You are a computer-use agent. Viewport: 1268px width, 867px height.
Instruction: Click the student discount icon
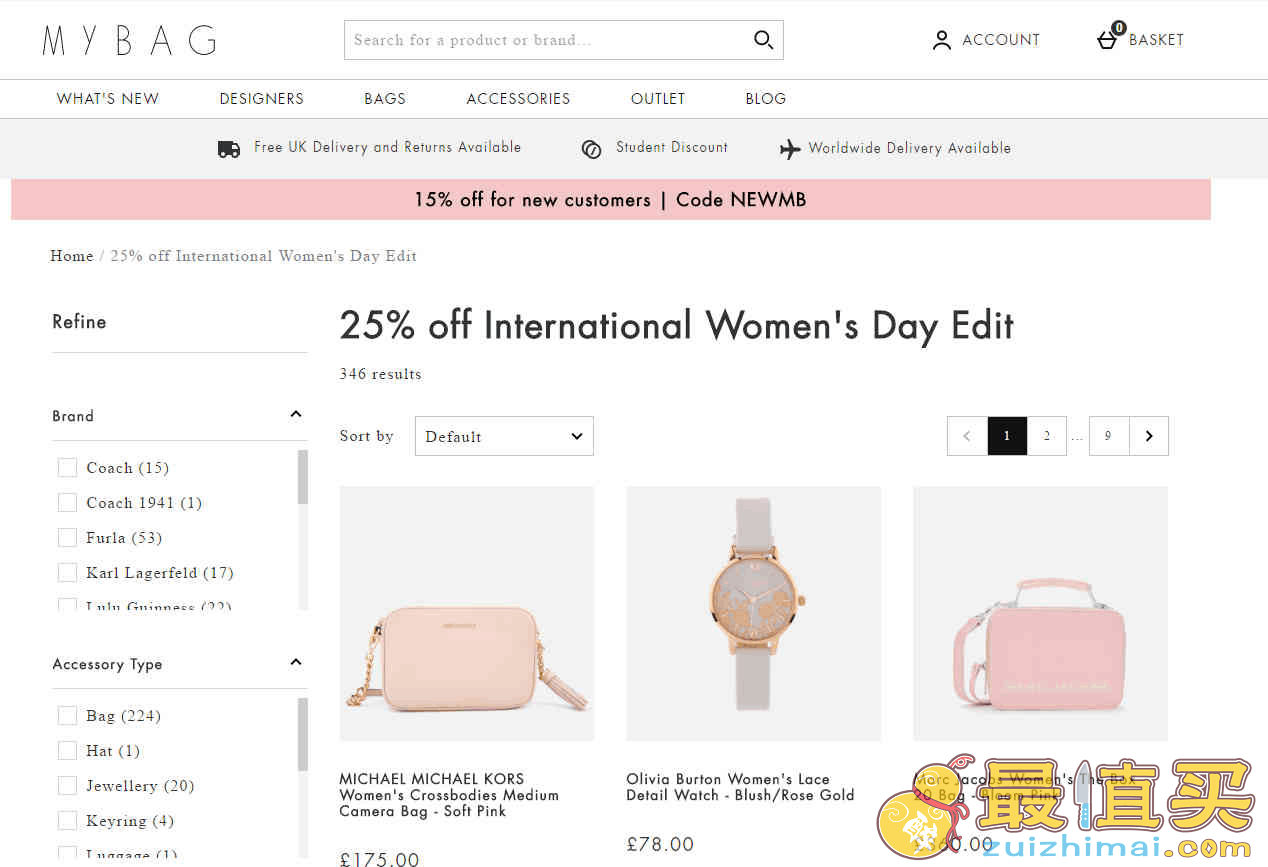coord(591,148)
